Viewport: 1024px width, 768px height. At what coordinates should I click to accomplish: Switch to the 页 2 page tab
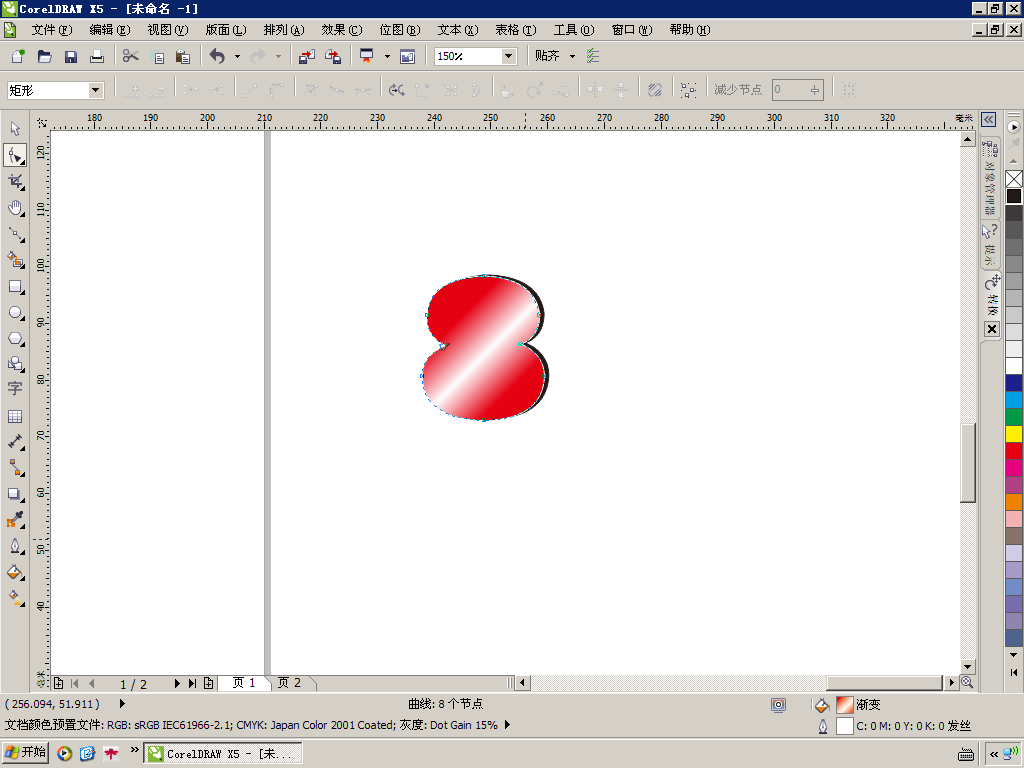289,683
